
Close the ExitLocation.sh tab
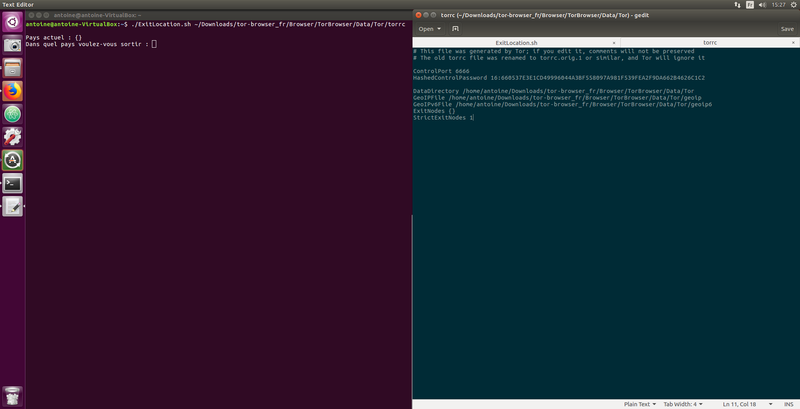click(x=612, y=43)
